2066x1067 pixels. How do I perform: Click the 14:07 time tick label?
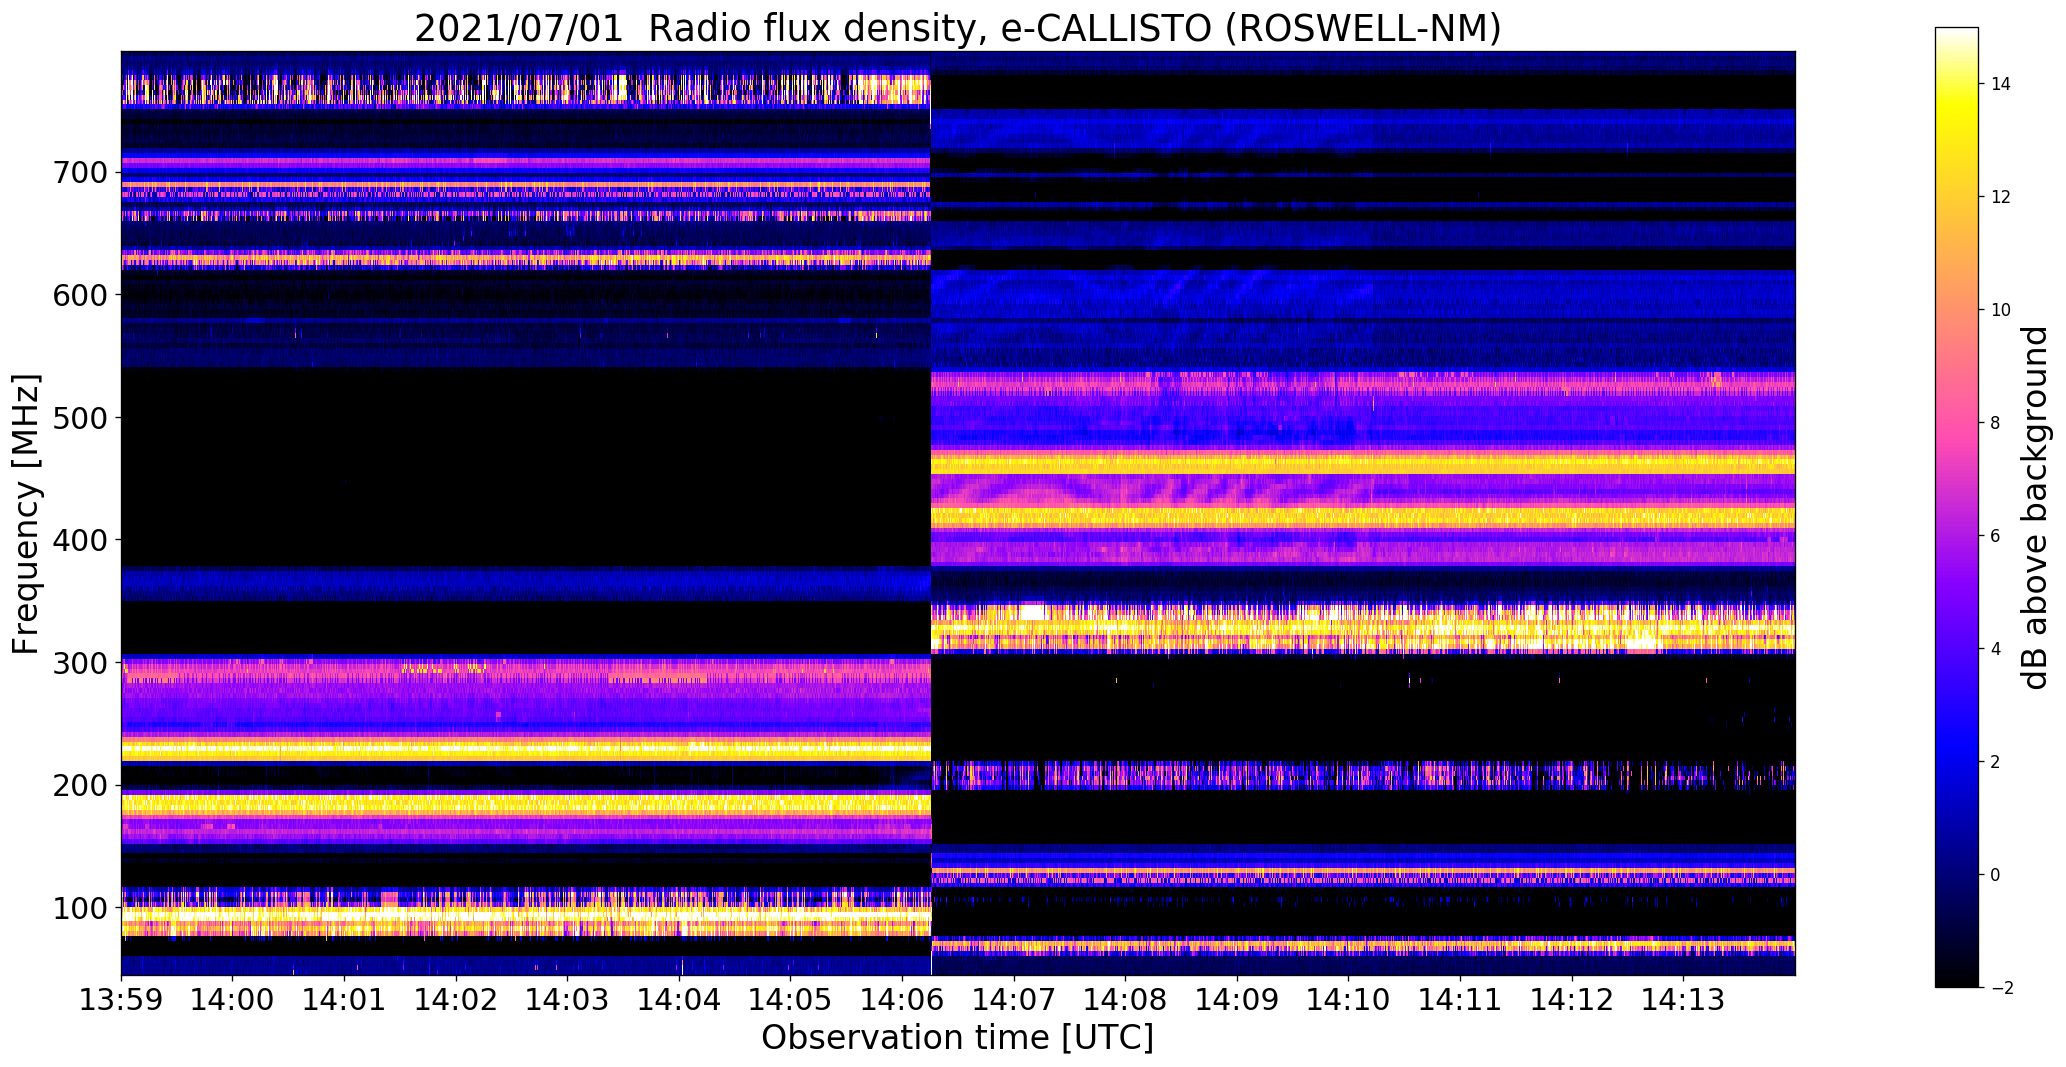click(1014, 999)
